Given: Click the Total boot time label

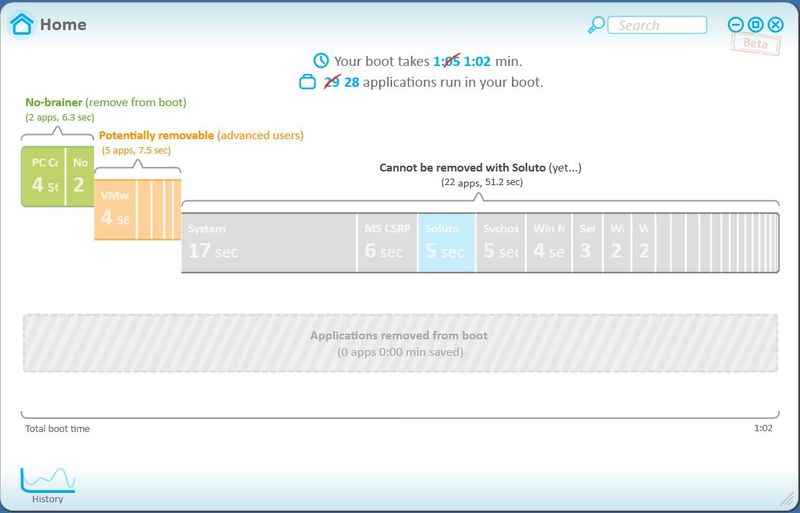Looking at the screenshot, I should click(x=58, y=429).
